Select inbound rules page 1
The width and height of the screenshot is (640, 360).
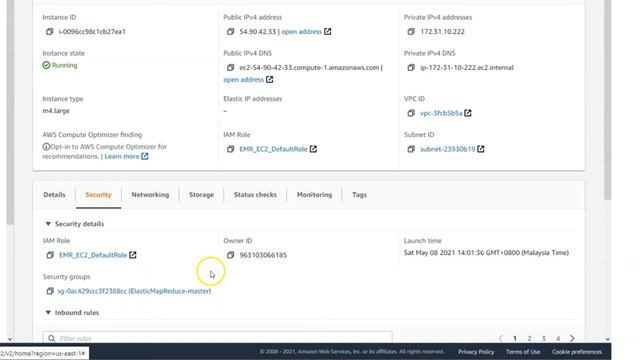tap(515, 338)
